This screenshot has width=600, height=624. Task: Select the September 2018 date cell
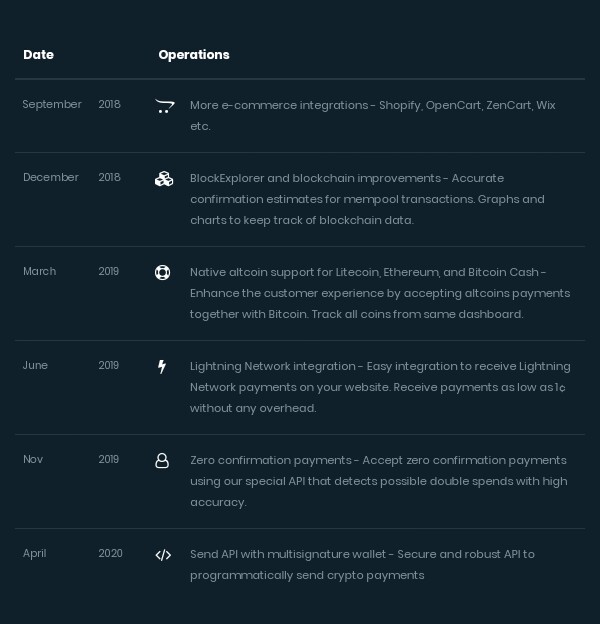point(52,105)
